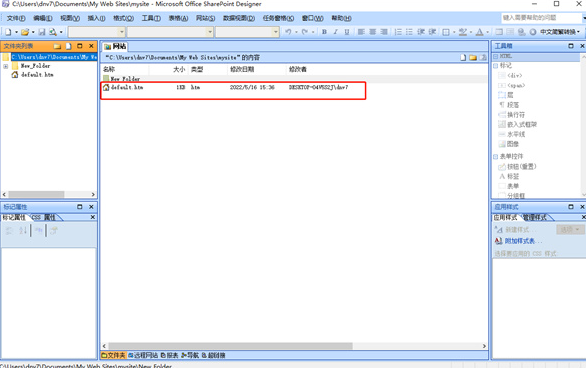Open the font dropdown in the toolbar
Viewport: 586px width, 368px height.
170,32
